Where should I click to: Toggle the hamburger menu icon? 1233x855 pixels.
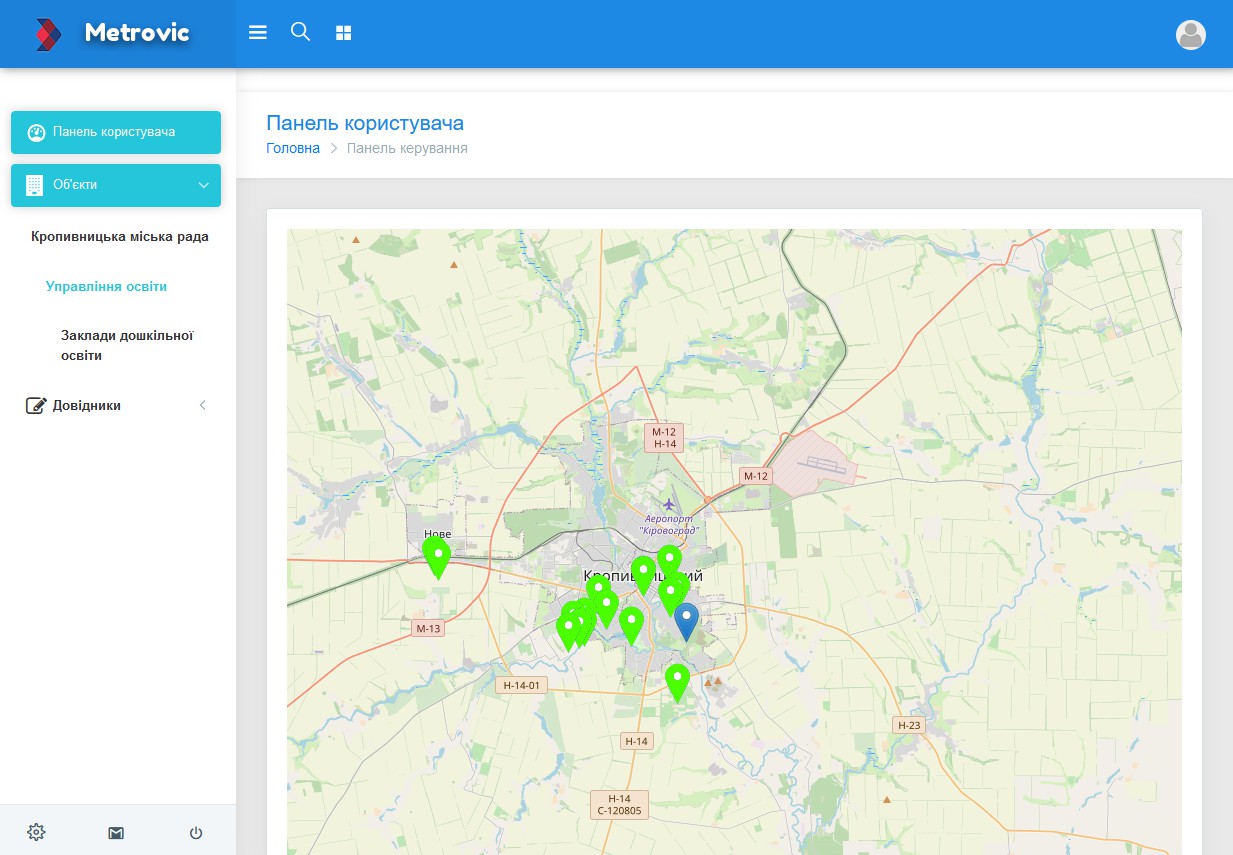pos(258,33)
